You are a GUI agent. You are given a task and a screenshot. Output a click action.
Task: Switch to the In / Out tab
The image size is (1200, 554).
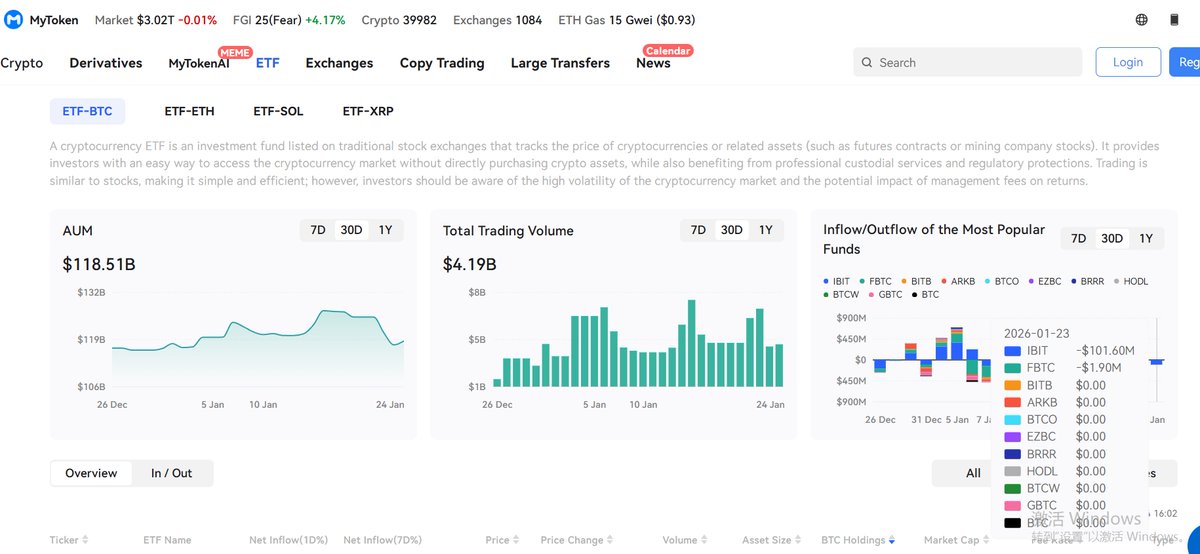tap(172, 473)
